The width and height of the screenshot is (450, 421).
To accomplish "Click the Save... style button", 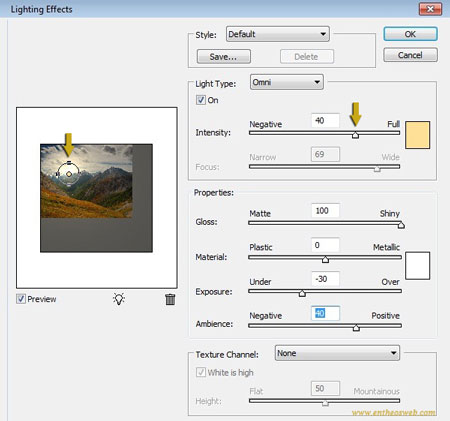I will [x=224, y=57].
